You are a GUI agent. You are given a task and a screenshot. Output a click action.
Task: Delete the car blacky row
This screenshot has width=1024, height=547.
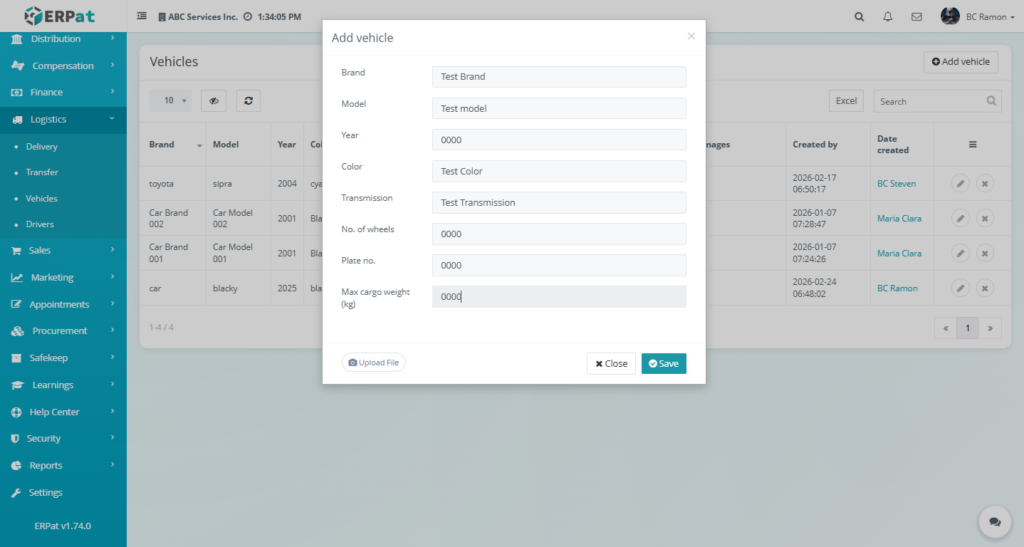click(x=985, y=288)
